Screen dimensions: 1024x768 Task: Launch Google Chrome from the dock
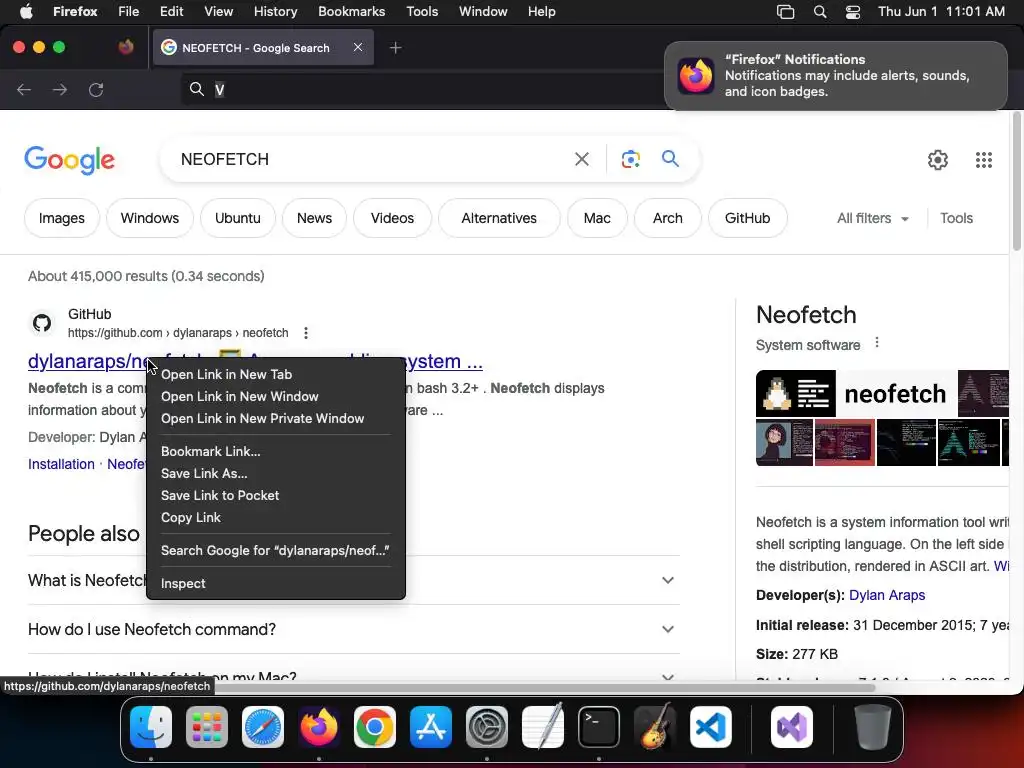coord(375,727)
